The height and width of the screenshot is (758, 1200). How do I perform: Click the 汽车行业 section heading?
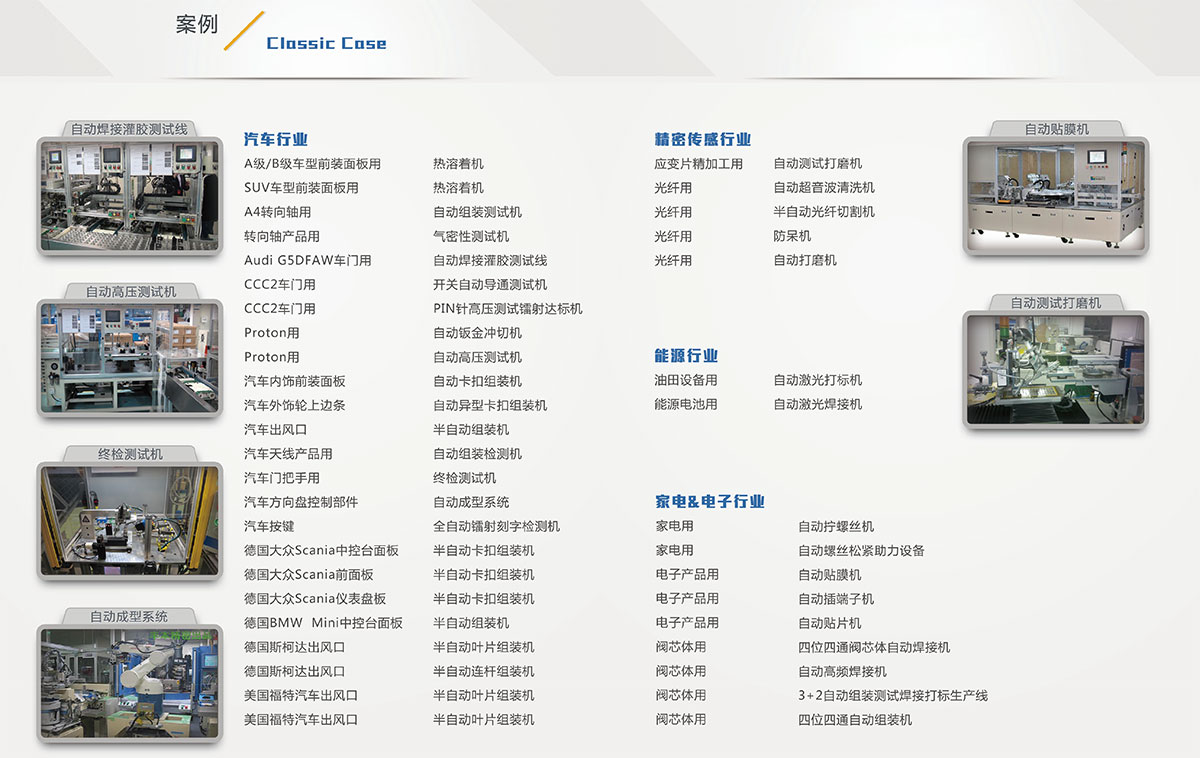276,140
